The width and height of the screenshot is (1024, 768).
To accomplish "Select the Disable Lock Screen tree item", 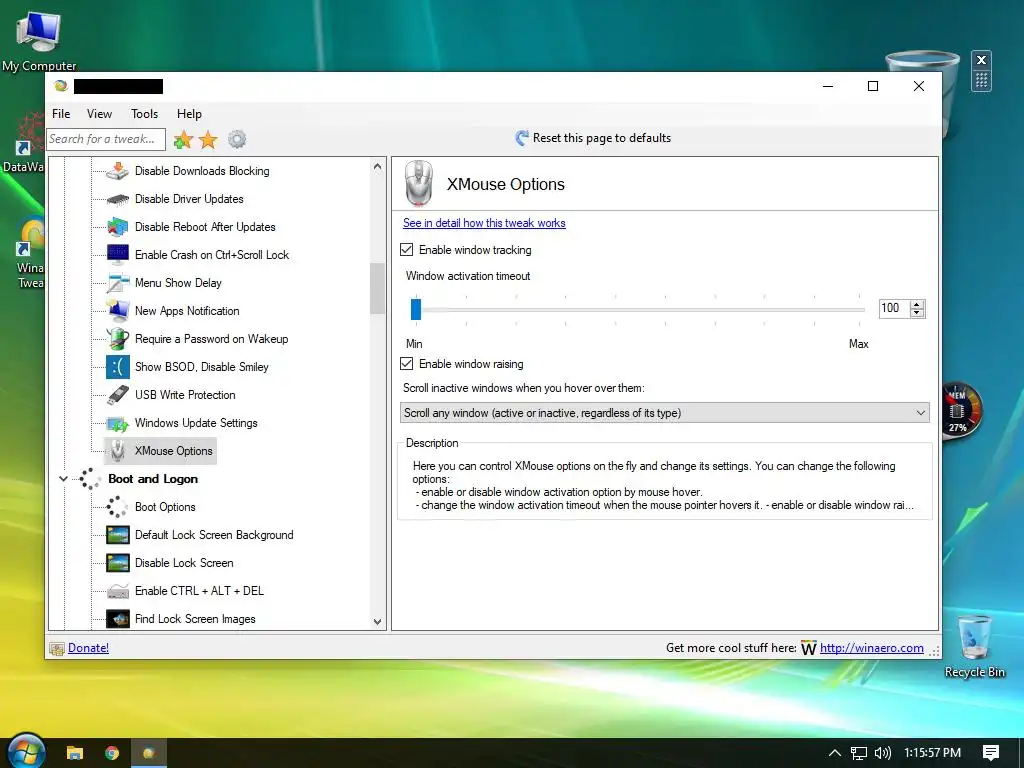I will pos(184,563).
